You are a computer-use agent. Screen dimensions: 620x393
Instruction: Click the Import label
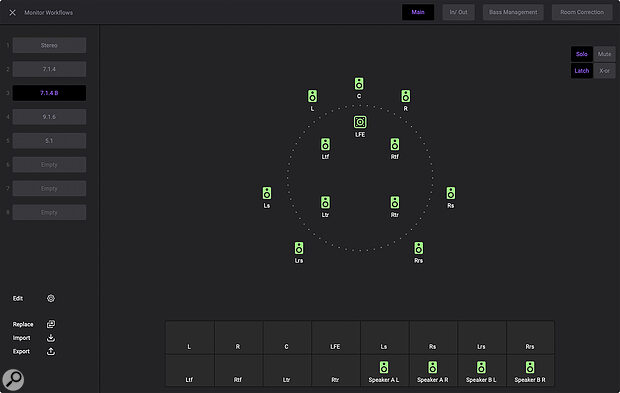pos(21,338)
